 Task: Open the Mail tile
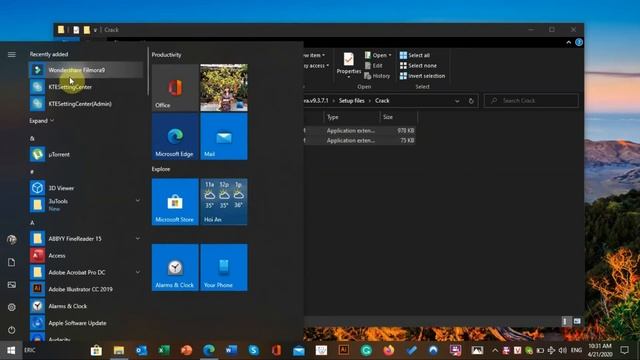(224, 136)
